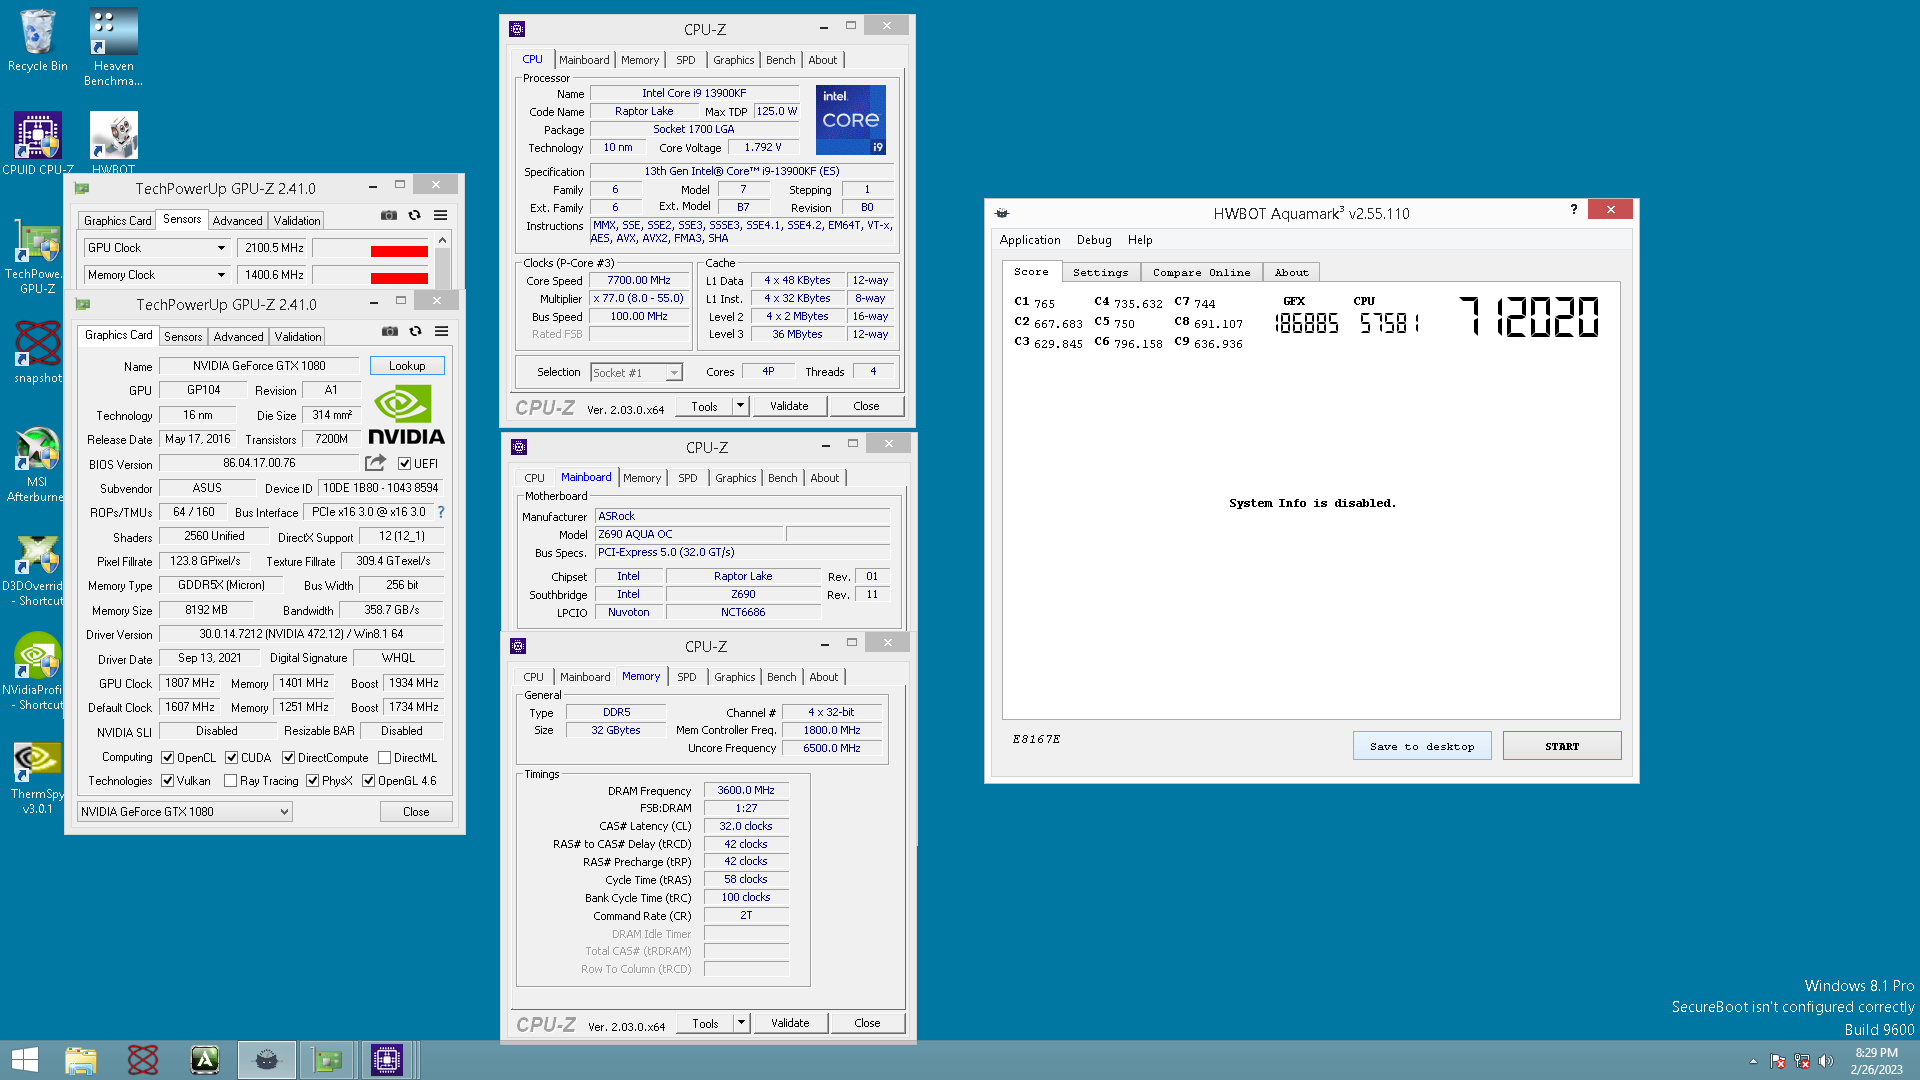
Task: Toggle OpenGL 4.6 checkbox
Action: coord(369,781)
